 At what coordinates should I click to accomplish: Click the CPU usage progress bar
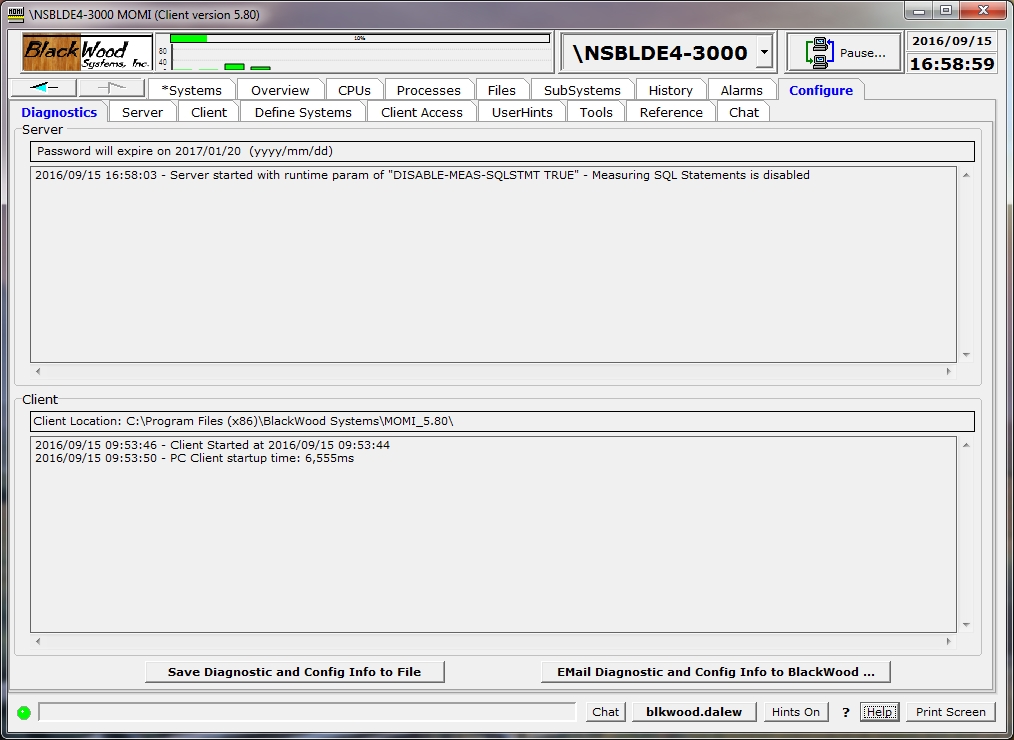pyautogui.click(x=360, y=38)
